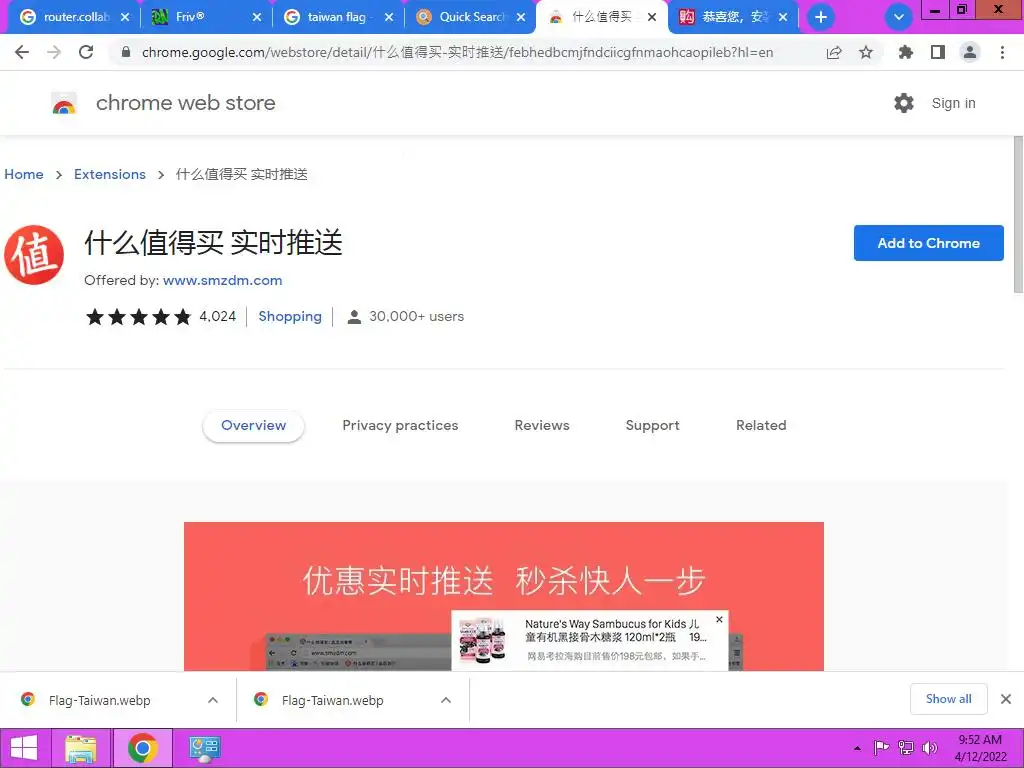Open the Support tab
1024x768 pixels.
(x=652, y=425)
